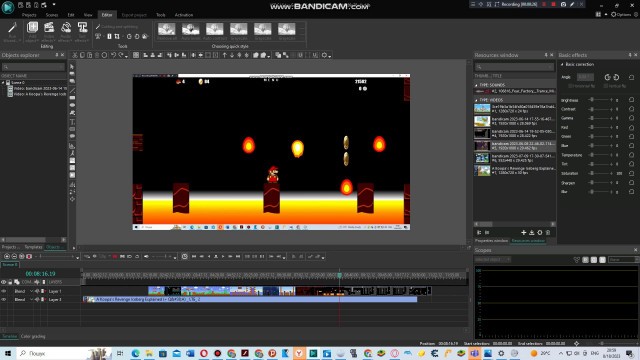
Task: Click the Objects explorer search field
Action: coord(33,67)
